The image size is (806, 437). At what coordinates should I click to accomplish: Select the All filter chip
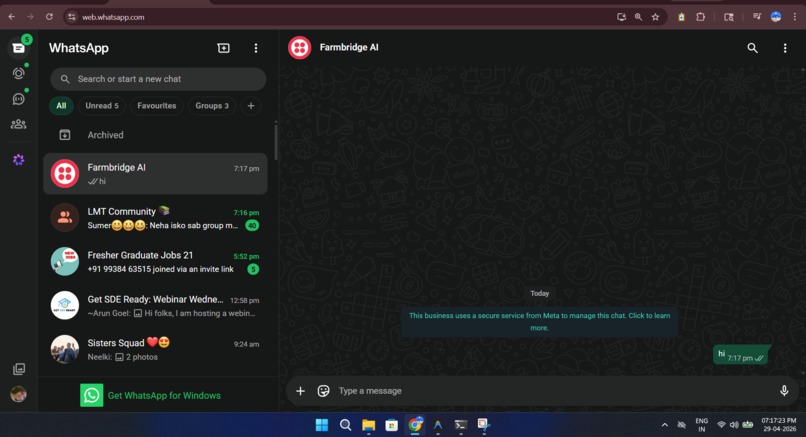(61, 106)
